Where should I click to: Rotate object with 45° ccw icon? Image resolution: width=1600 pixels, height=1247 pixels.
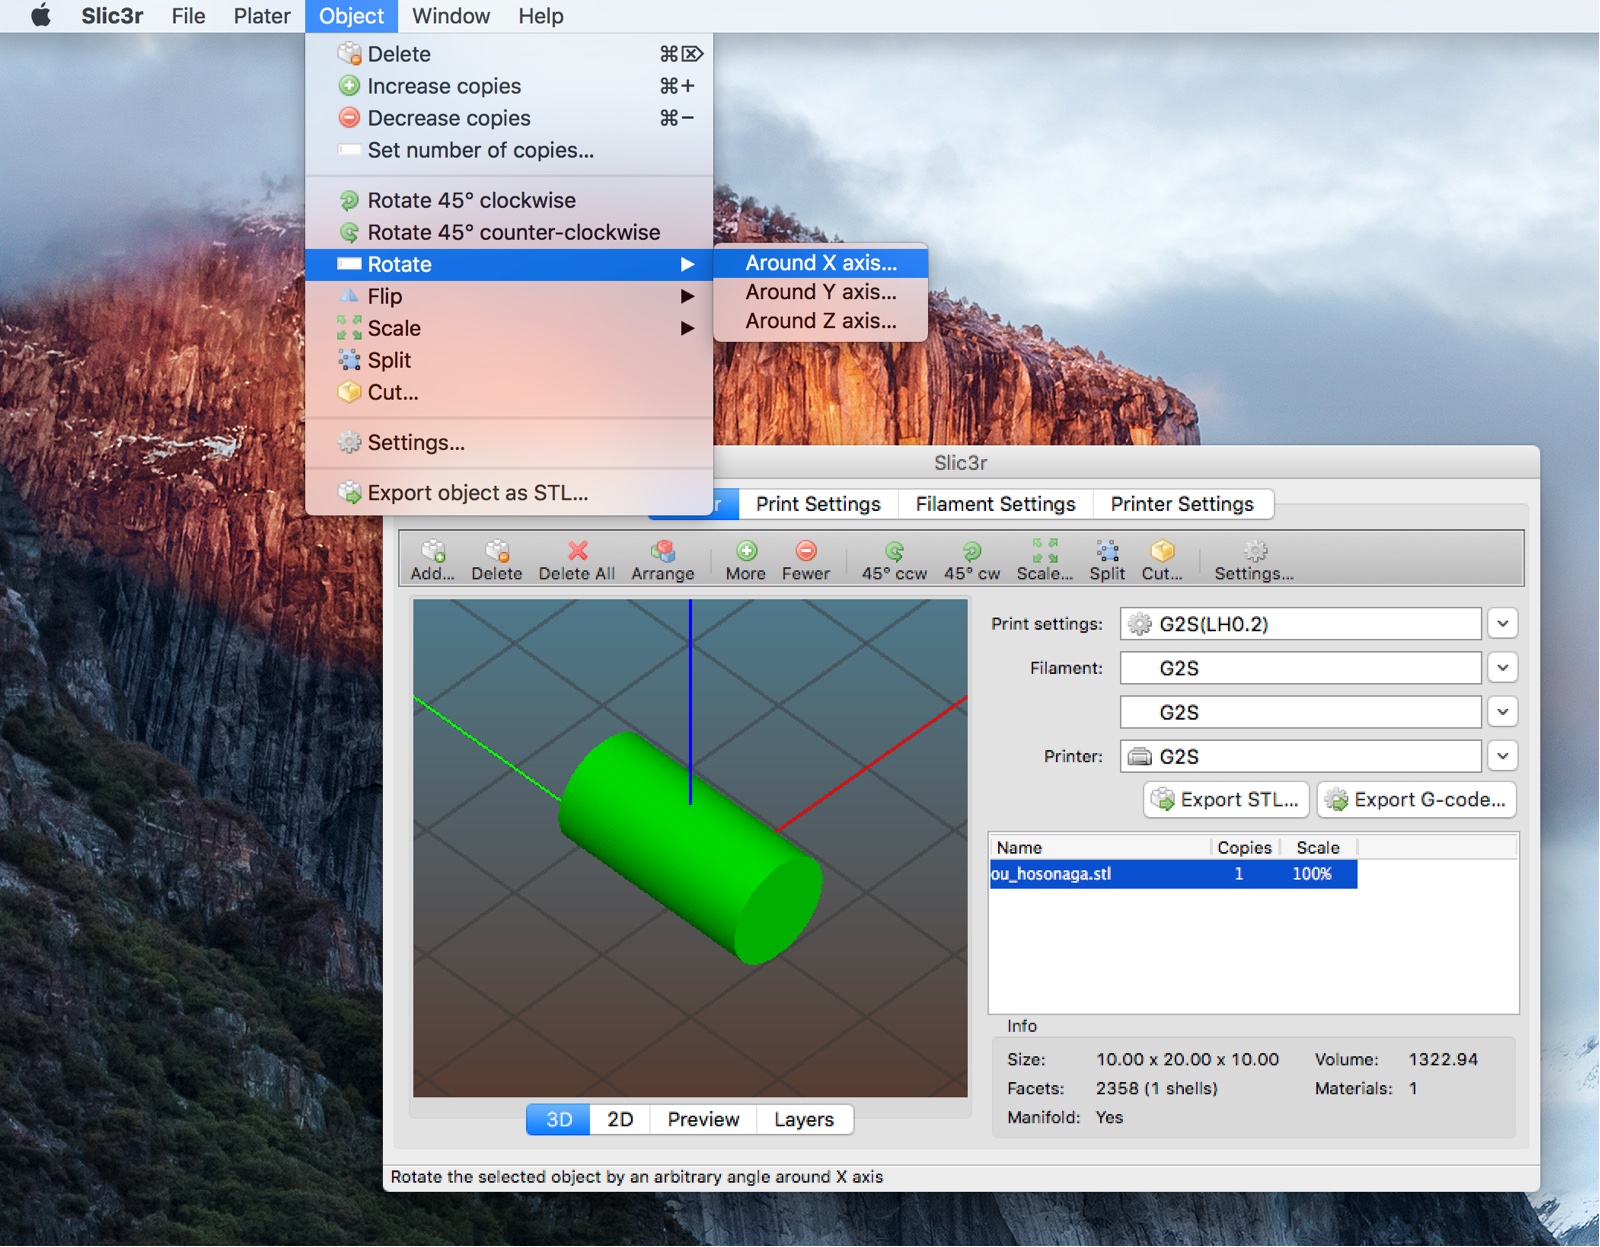pos(894,559)
